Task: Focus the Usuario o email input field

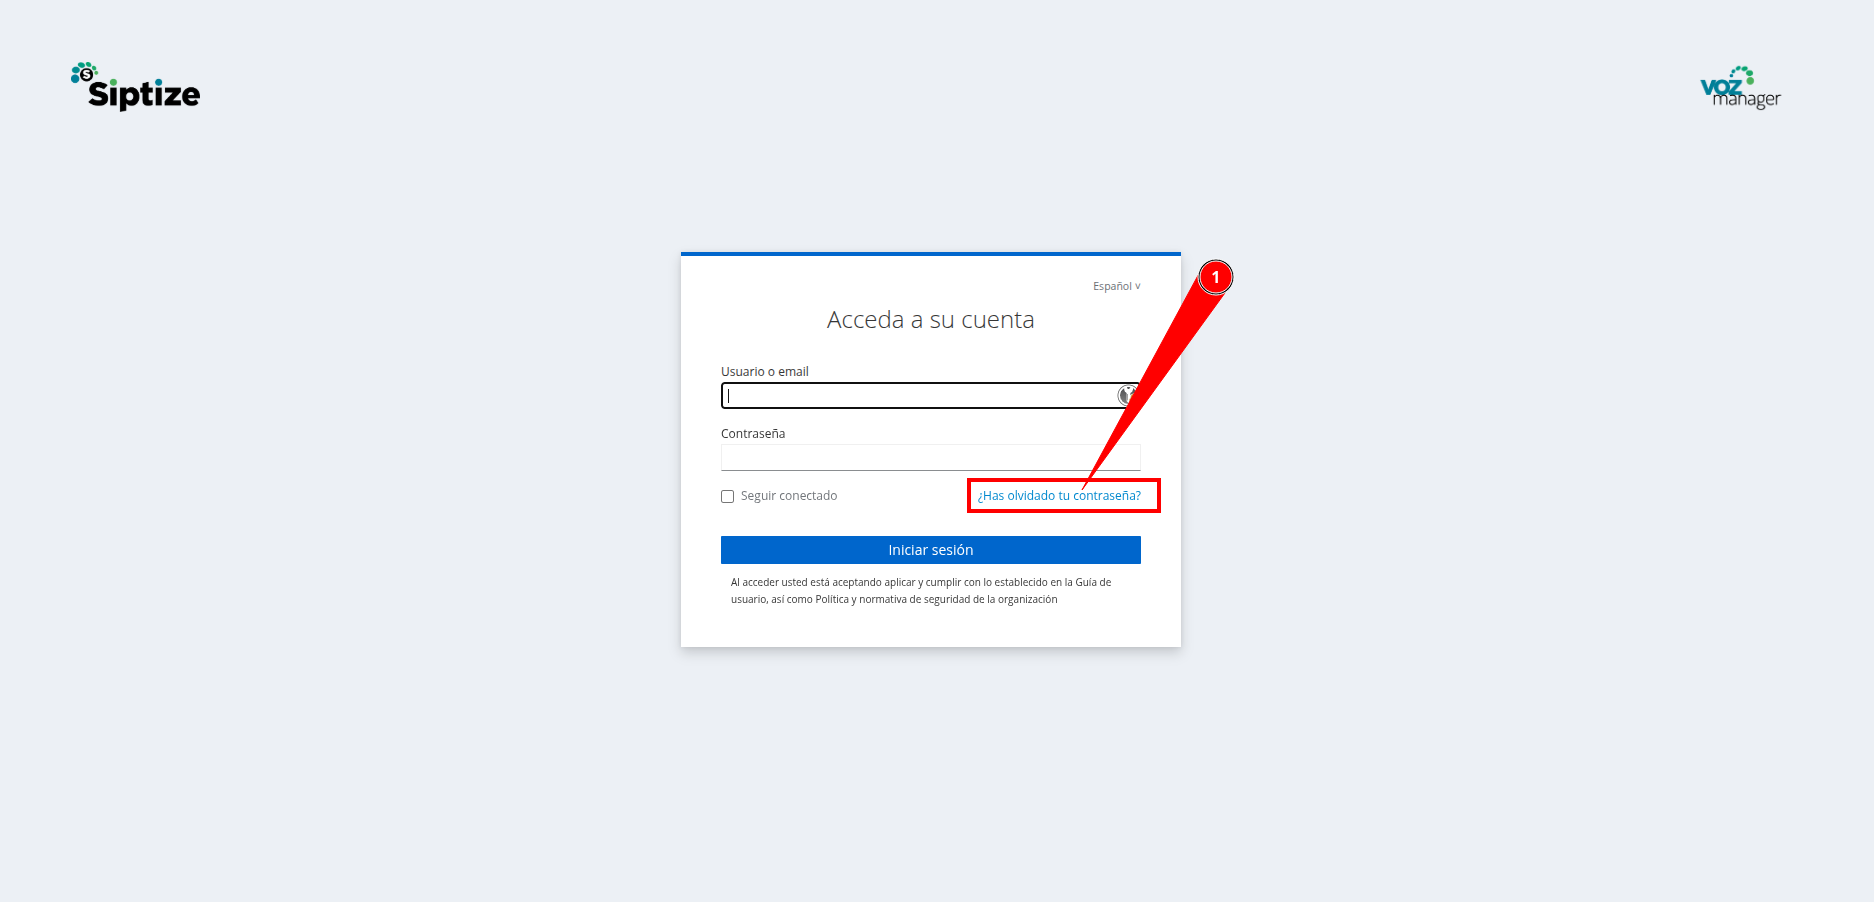Action: pos(931,395)
